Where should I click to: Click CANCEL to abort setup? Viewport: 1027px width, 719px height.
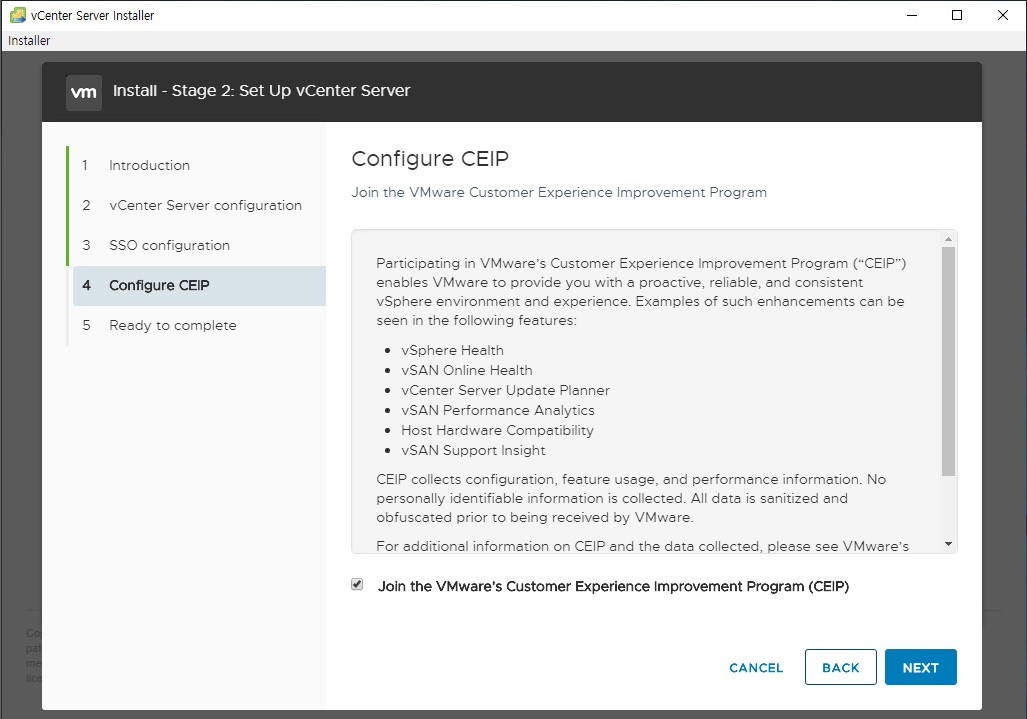click(x=756, y=667)
